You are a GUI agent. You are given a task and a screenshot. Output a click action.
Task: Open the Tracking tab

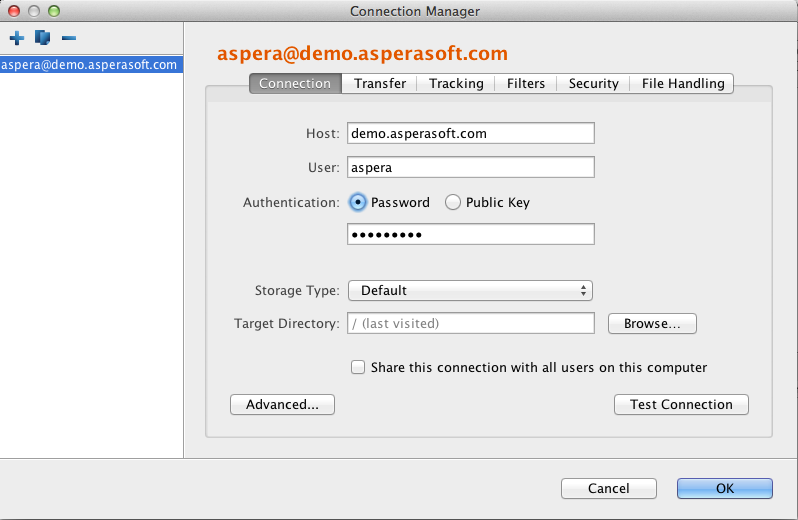tap(456, 83)
